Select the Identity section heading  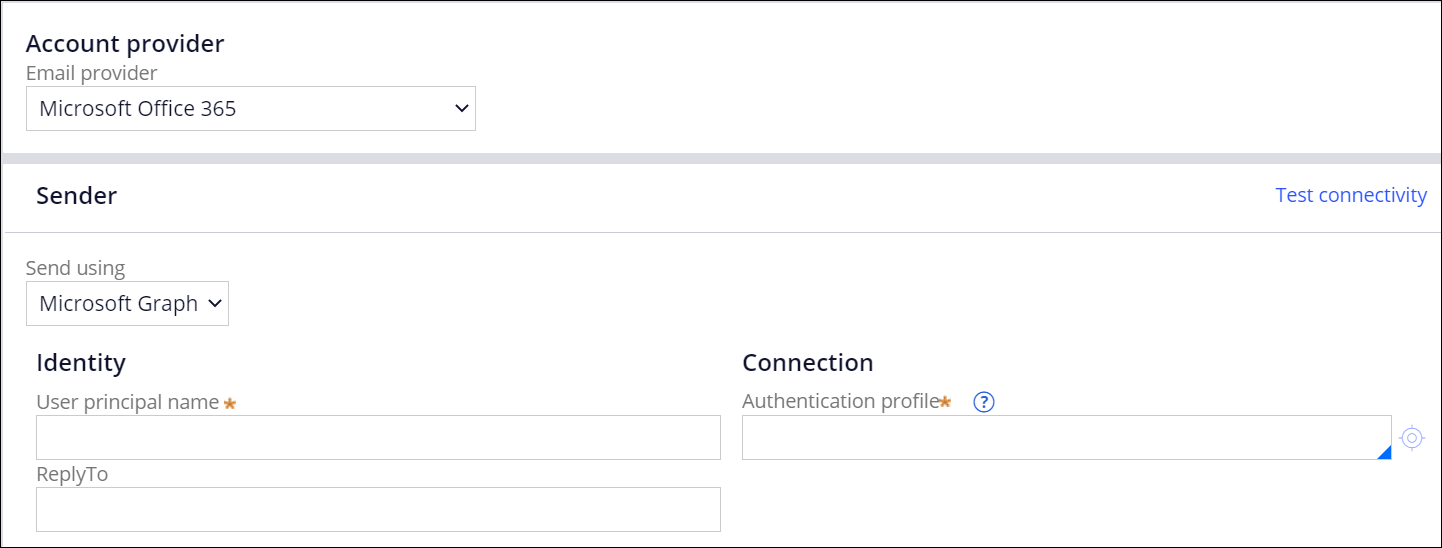(81, 362)
